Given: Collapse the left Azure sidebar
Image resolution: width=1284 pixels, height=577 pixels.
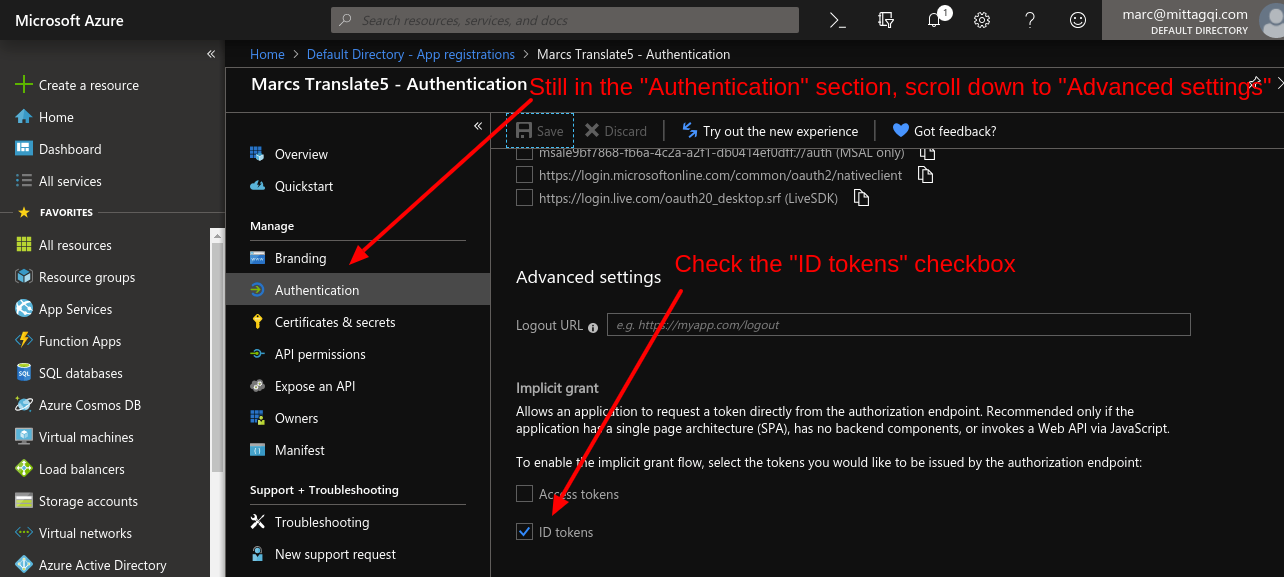Looking at the screenshot, I should (x=211, y=54).
